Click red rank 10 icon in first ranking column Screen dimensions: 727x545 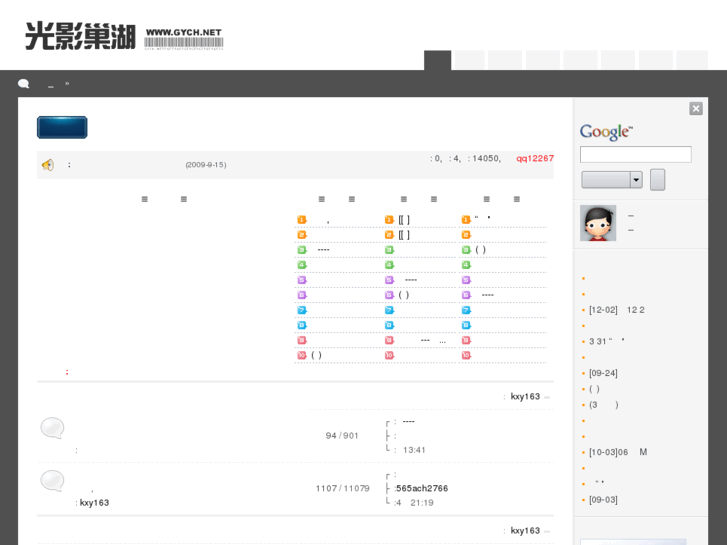coord(301,355)
